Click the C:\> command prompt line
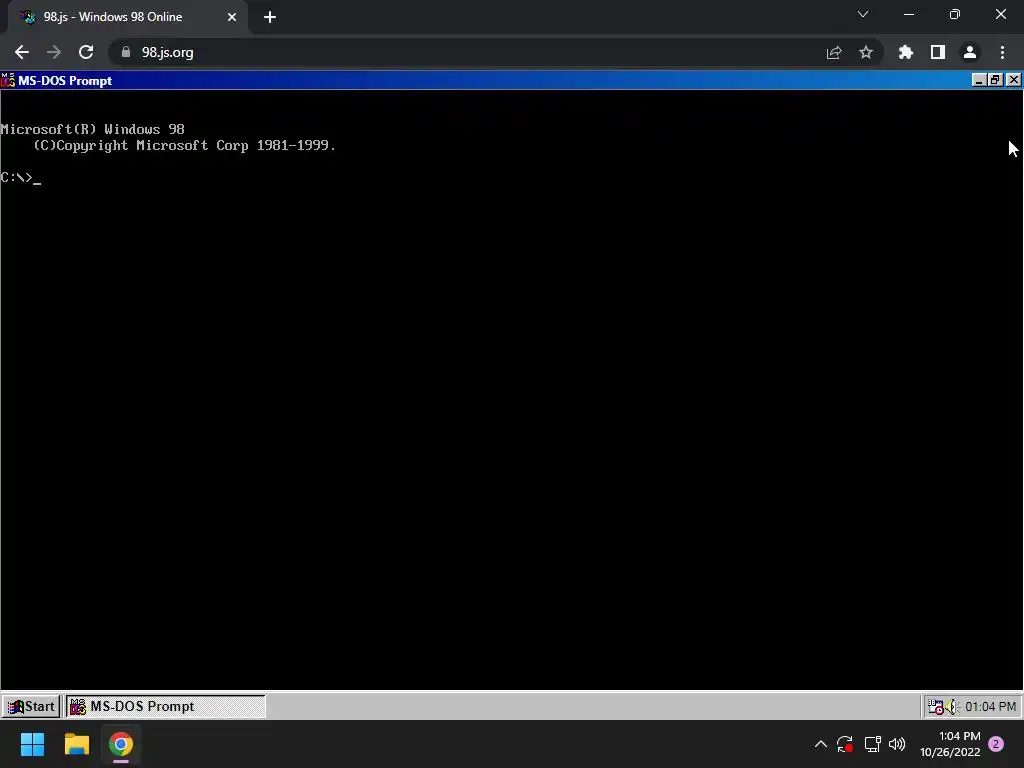1024x768 pixels. (21, 178)
